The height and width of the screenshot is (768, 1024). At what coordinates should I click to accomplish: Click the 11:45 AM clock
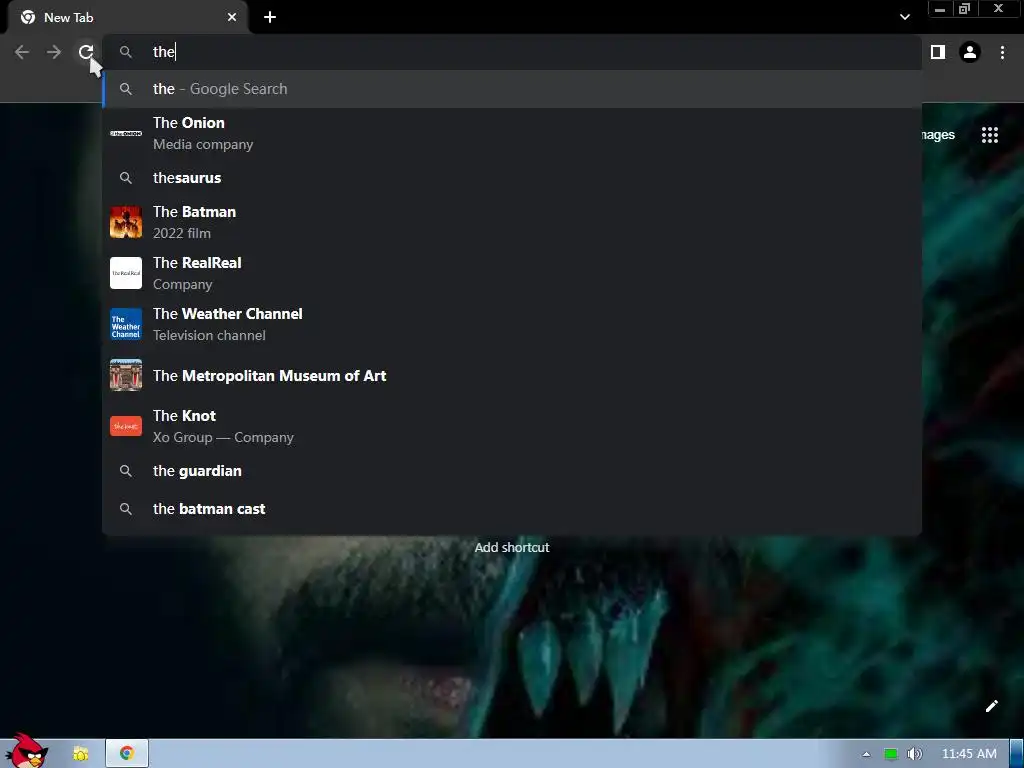point(969,754)
